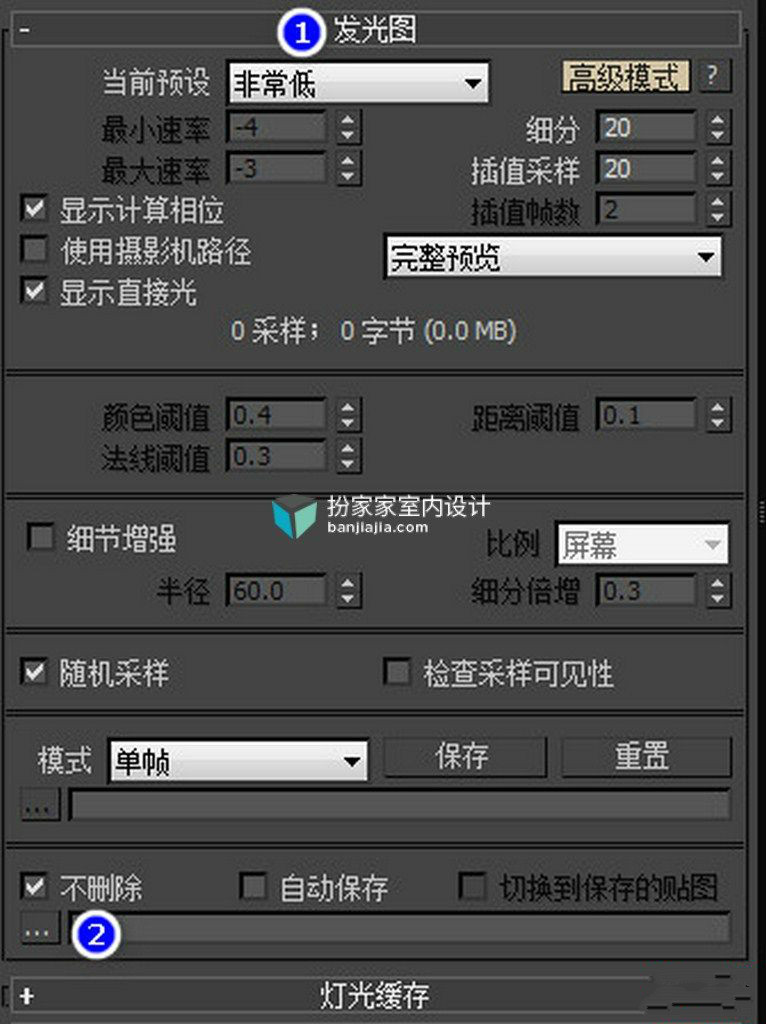Expand the 灯光缓存 rollout plus icon

coord(26,995)
